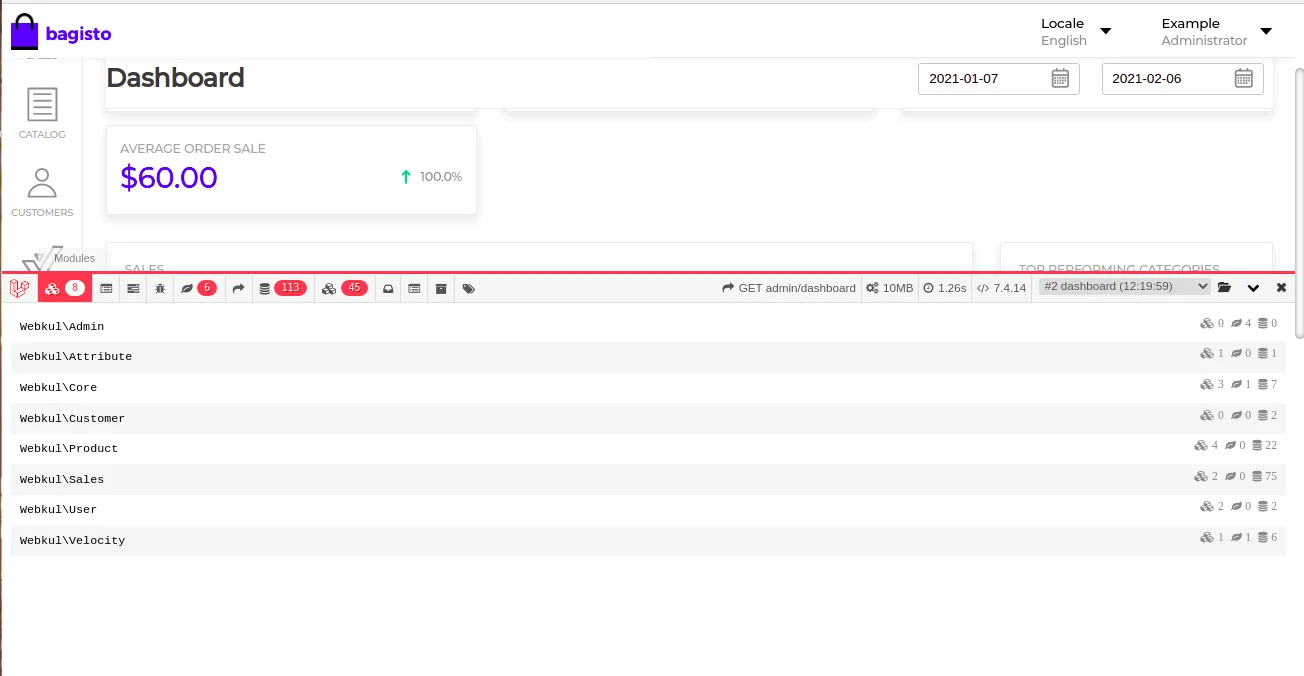The image size is (1304, 676).
Task: Open the Session archive box tab
Action: pos(441,288)
